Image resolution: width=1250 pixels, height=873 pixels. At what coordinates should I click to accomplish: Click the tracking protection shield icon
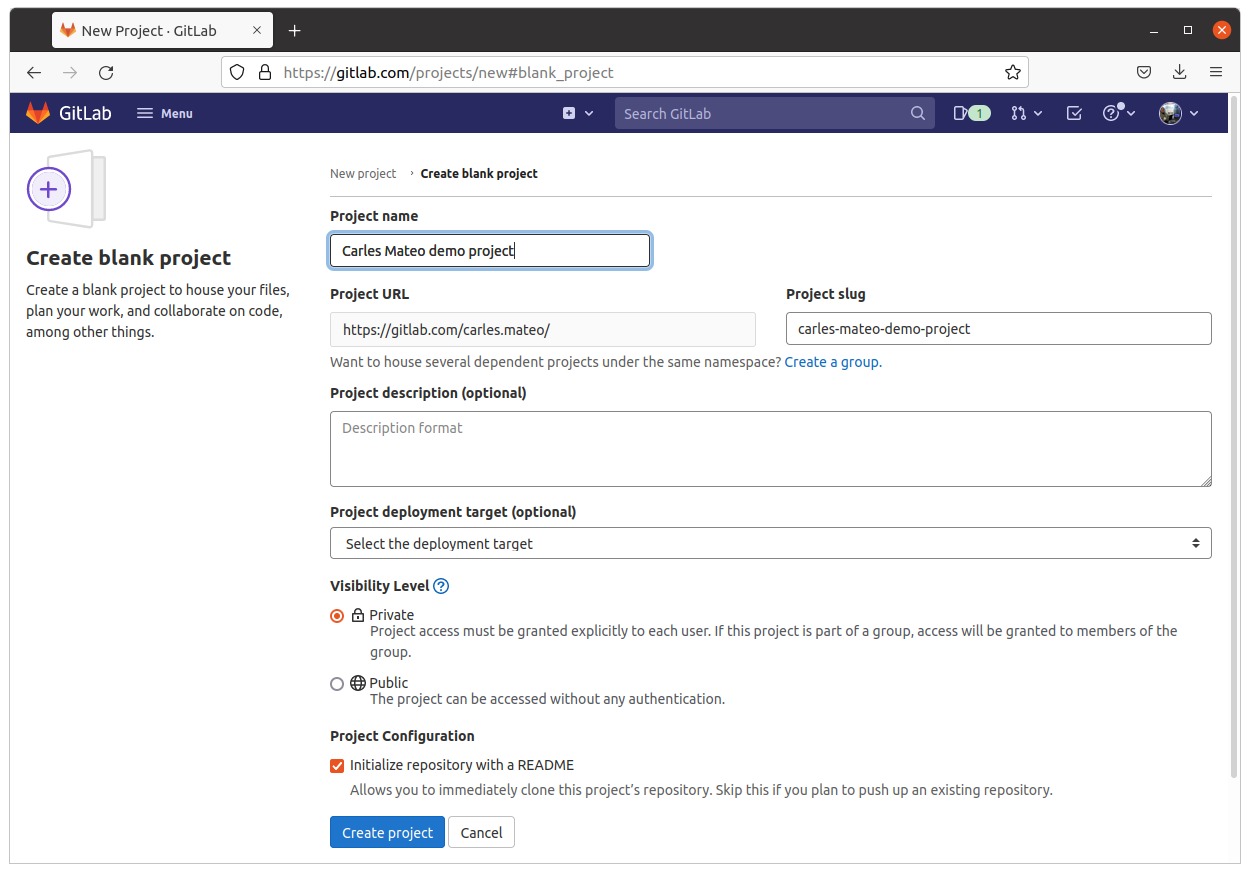coord(237,72)
